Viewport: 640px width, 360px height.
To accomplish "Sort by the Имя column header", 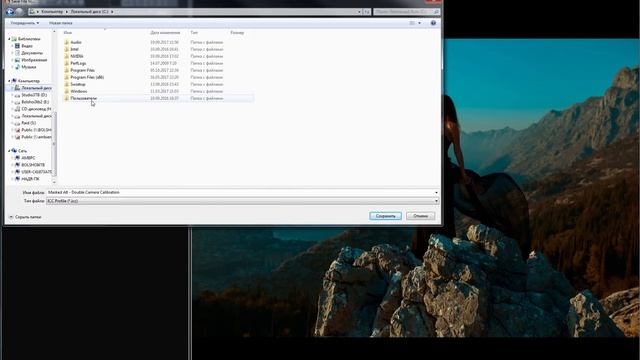I will pos(68,32).
